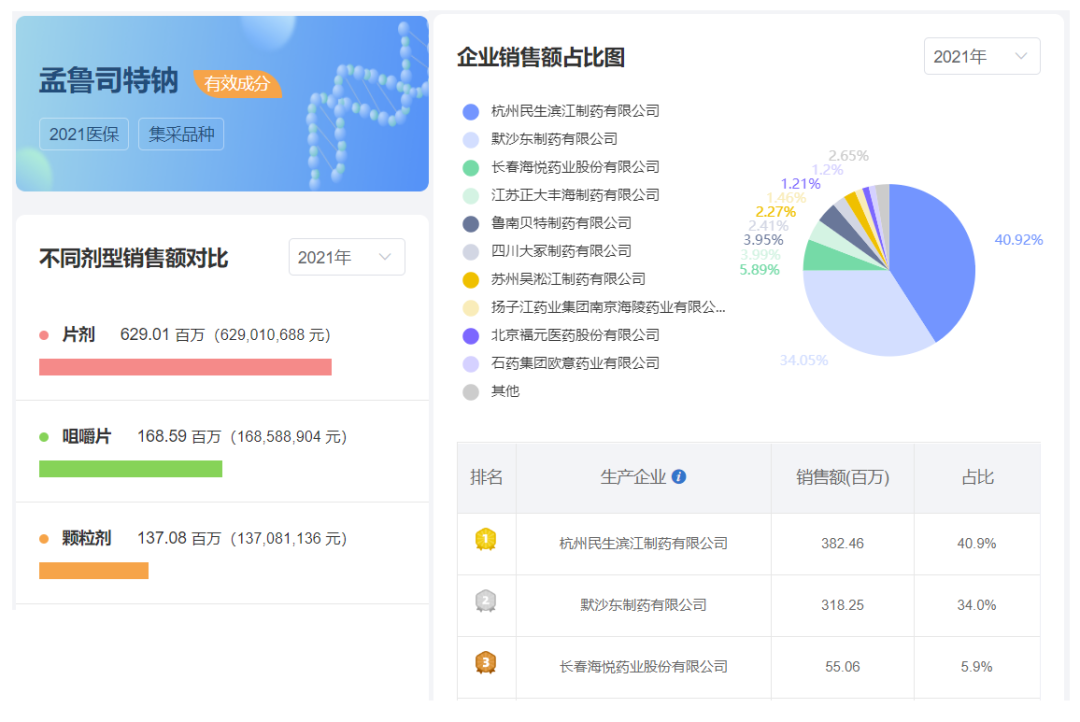The image size is (1080, 722).
Task: Click the 168.59 百万 amount text
Action: [x=179, y=437]
